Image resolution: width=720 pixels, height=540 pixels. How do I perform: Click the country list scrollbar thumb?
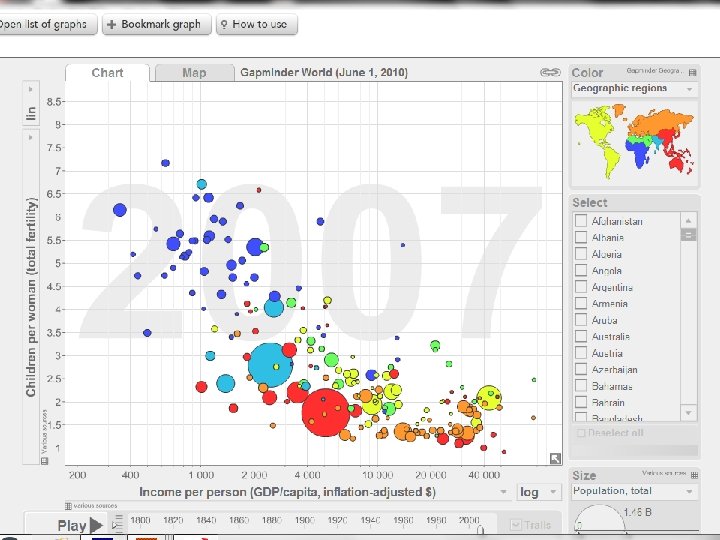(688, 235)
